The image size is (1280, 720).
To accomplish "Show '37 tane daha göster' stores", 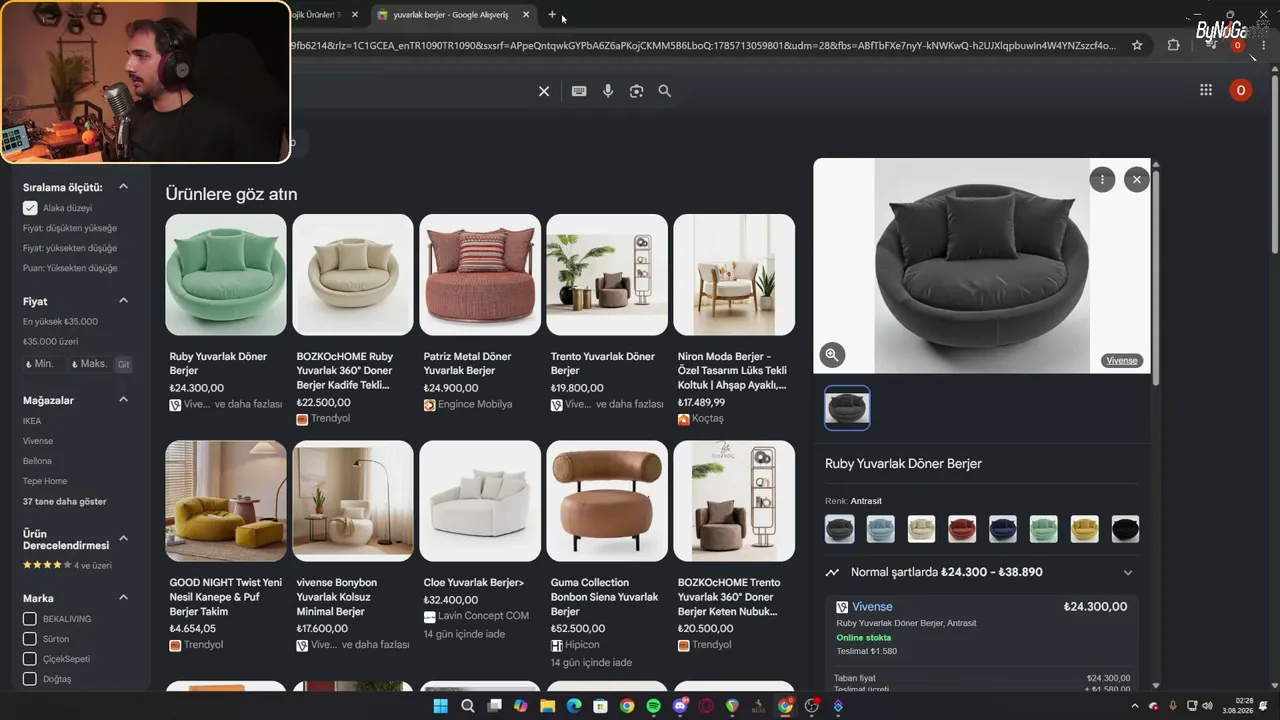I will [x=65, y=502].
